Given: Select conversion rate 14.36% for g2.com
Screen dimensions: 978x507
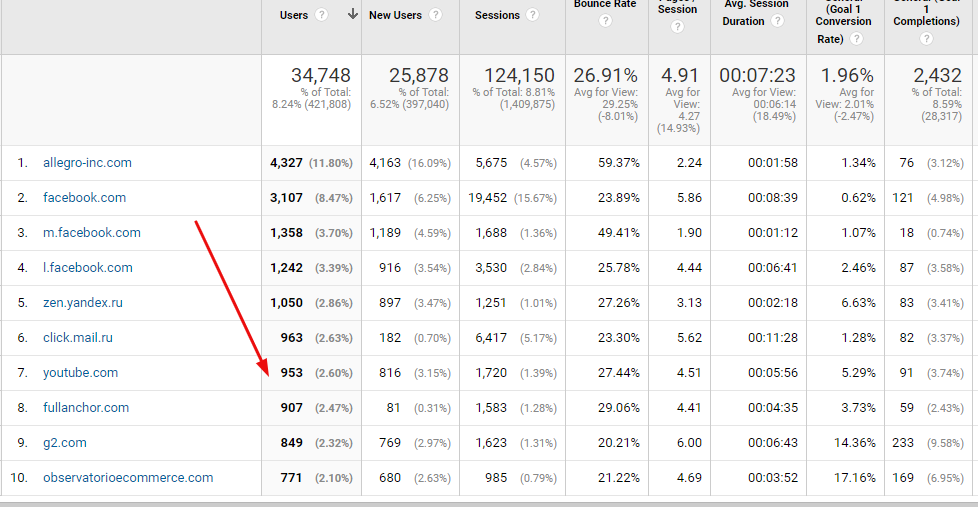Looking at the screenshot, I should click(x=855, y=443).
